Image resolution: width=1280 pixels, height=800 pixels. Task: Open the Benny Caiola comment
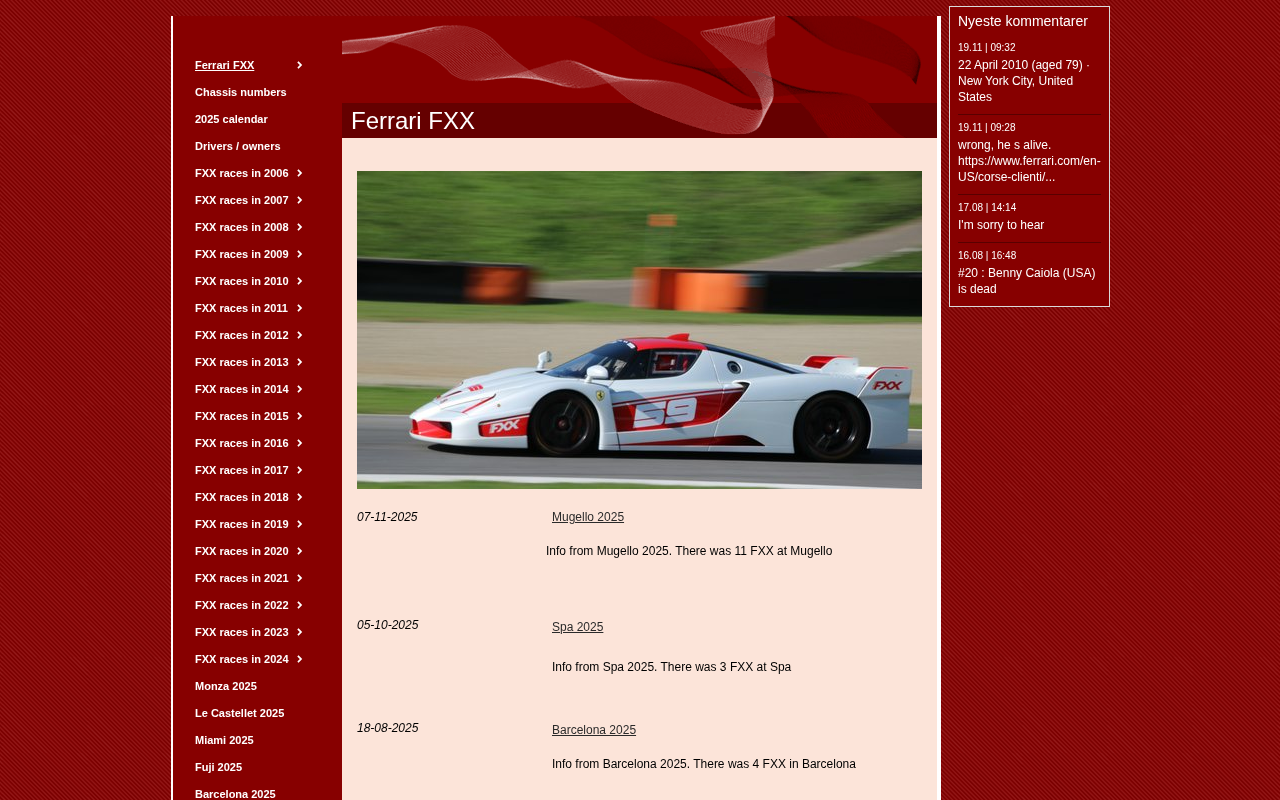click(1027, 281)
